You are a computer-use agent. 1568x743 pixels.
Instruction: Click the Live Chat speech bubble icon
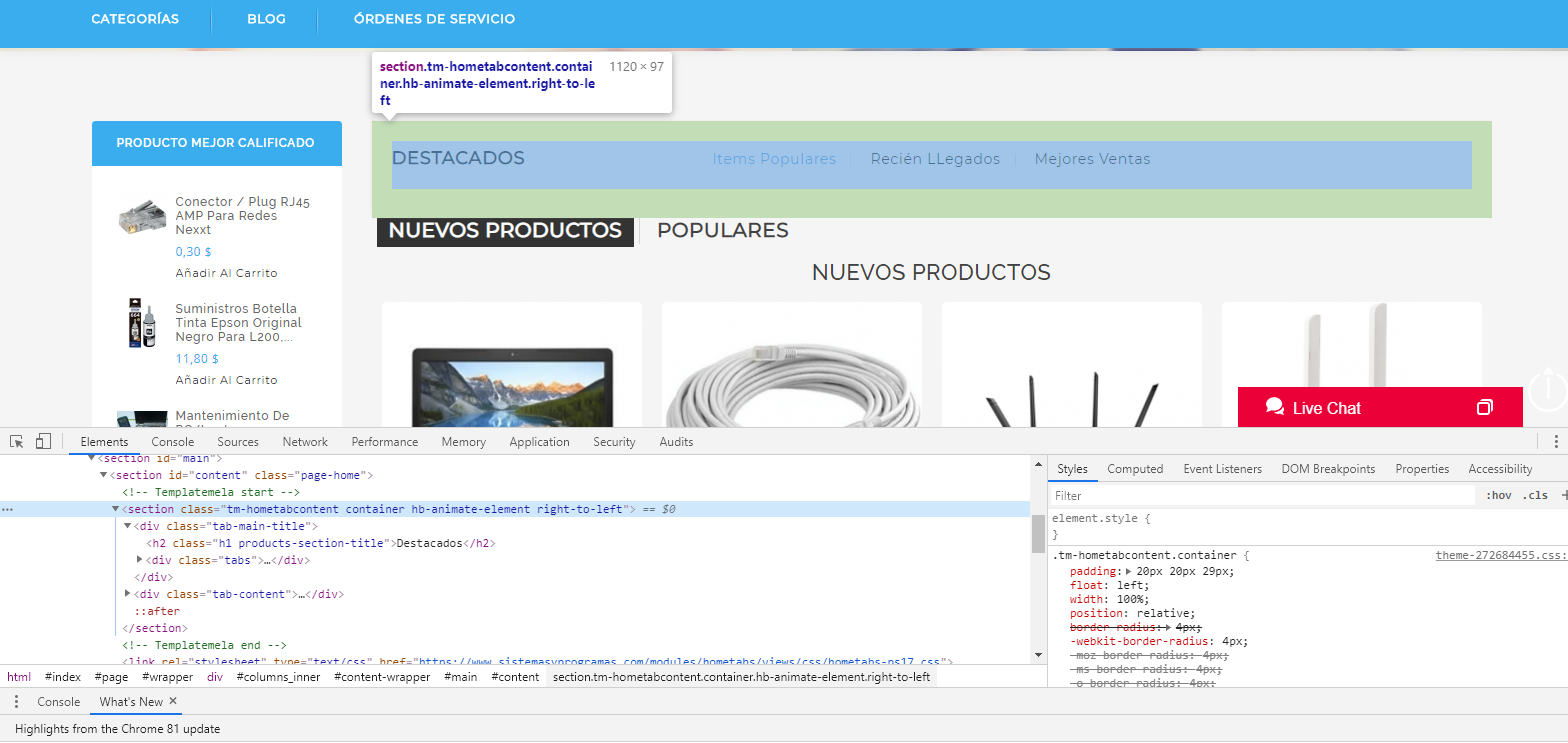point(1274,407)
